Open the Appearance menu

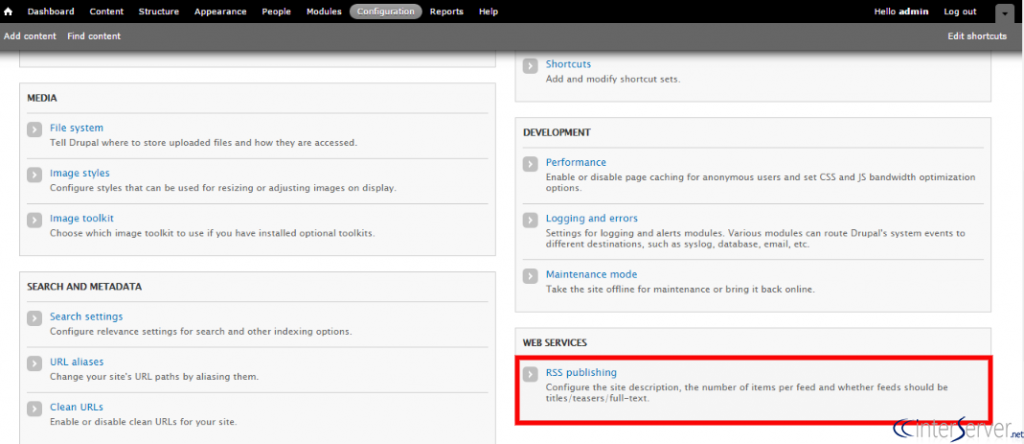(220, 11)
